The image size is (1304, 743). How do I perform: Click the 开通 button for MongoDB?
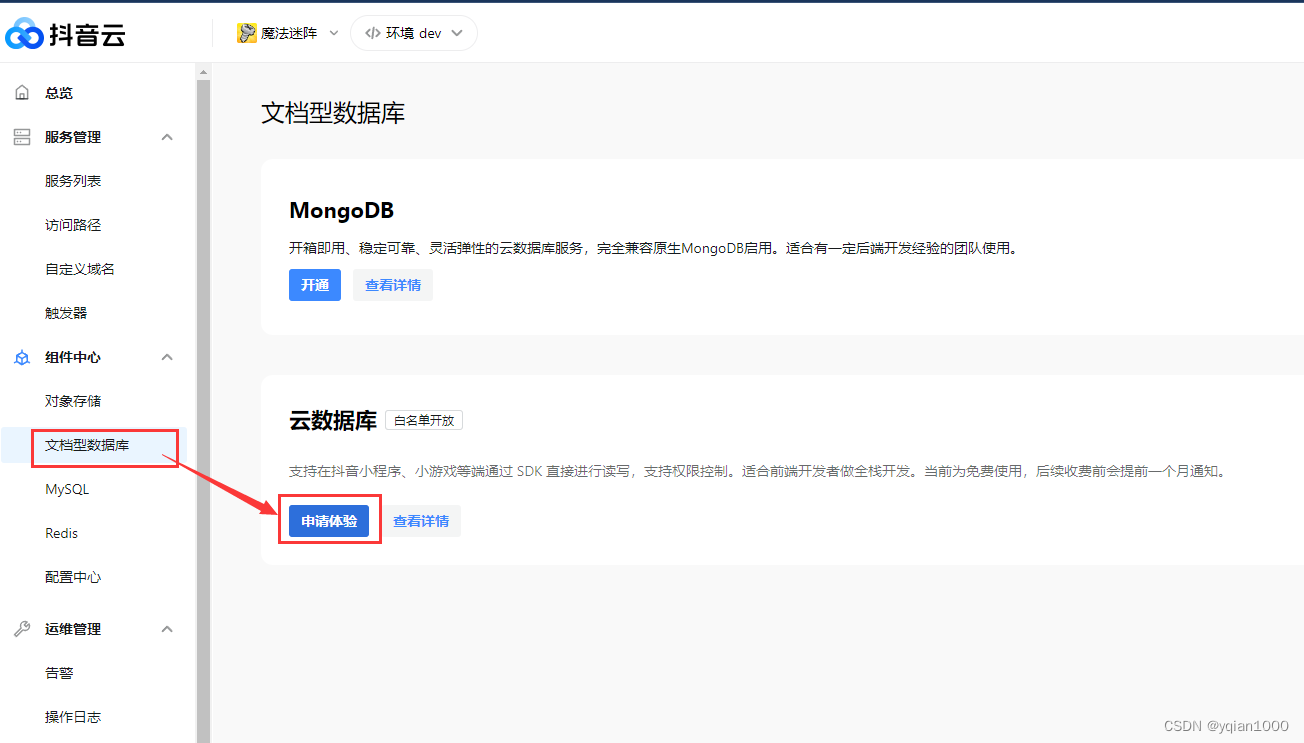pyautogui.click(x=315, y=285)
